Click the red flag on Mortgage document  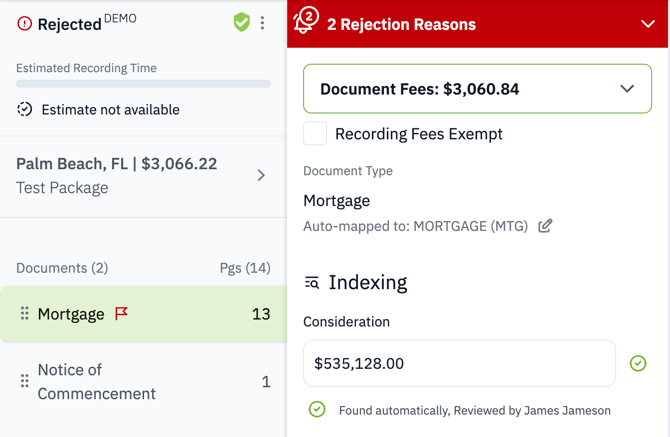pos(121,314)
